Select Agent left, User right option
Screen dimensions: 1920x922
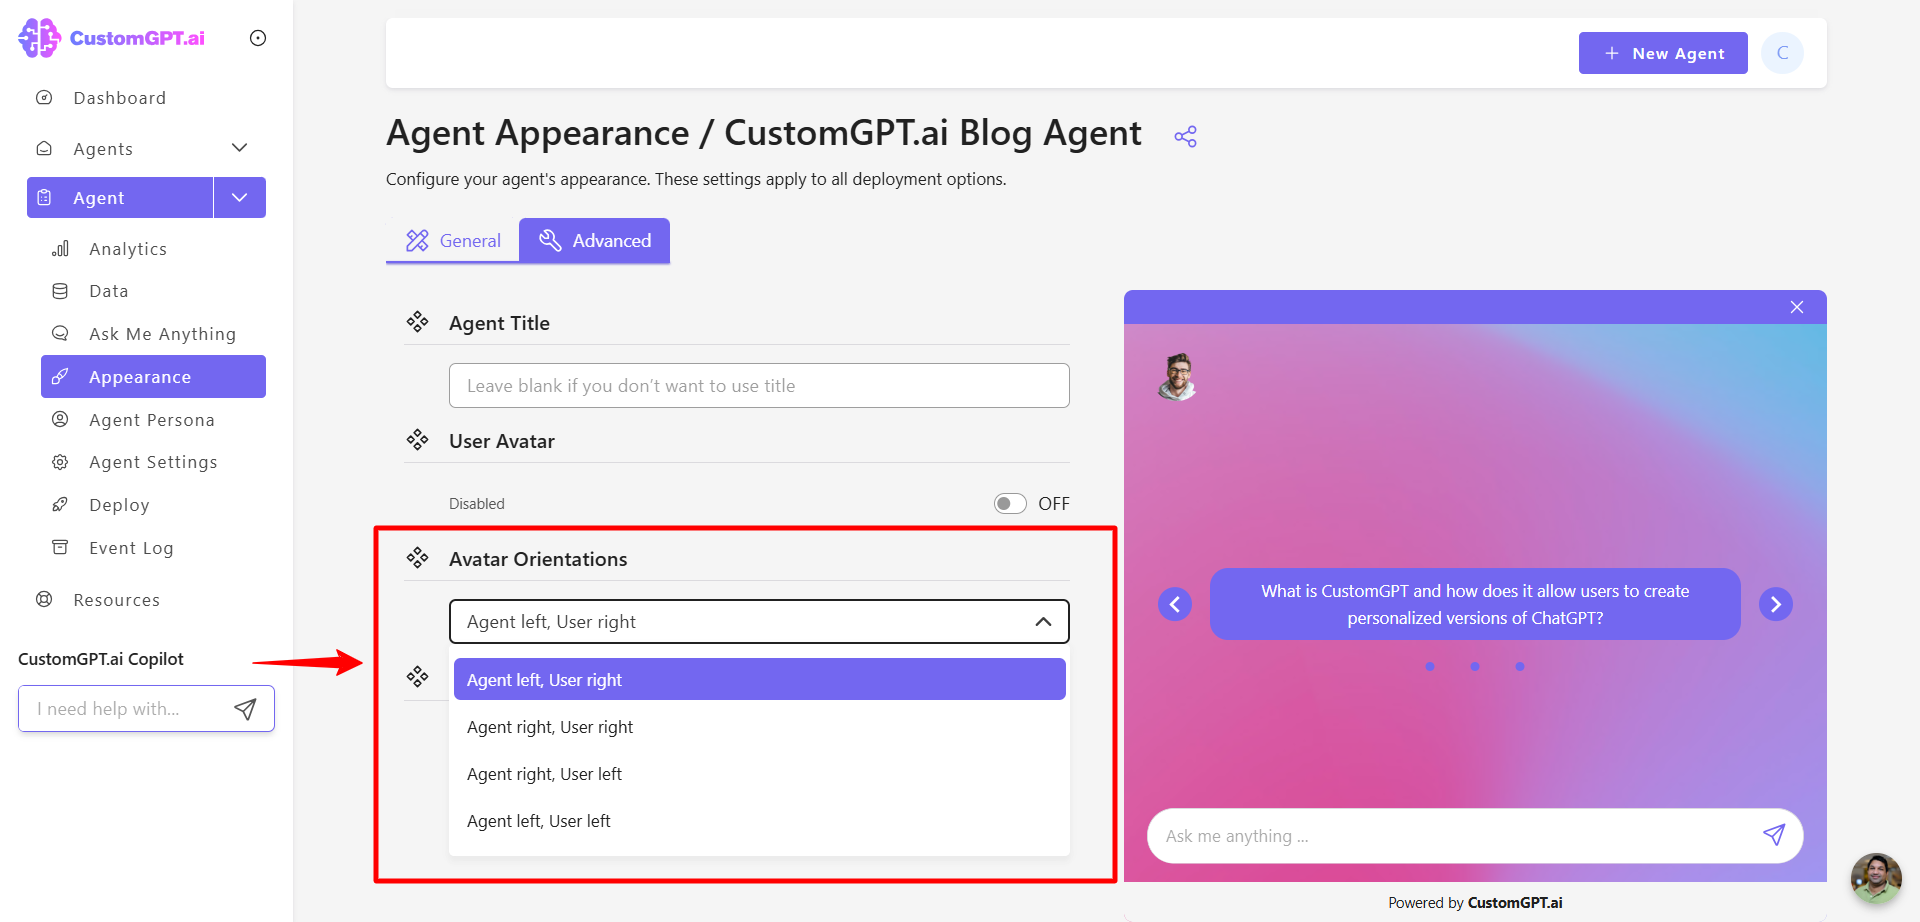[759, 680]
